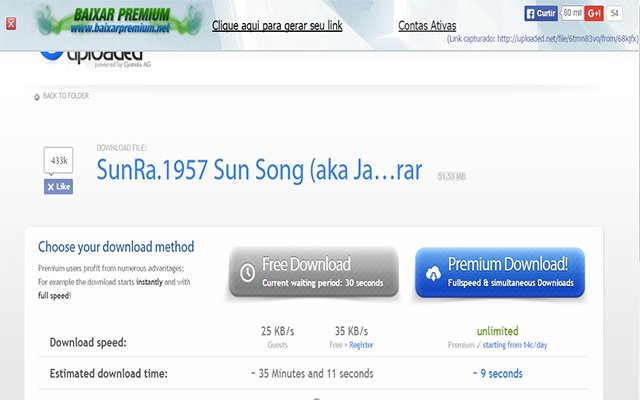Open 'starting from 14c/day' premium link
The image size is (640, 400).
tap(515, 345)
